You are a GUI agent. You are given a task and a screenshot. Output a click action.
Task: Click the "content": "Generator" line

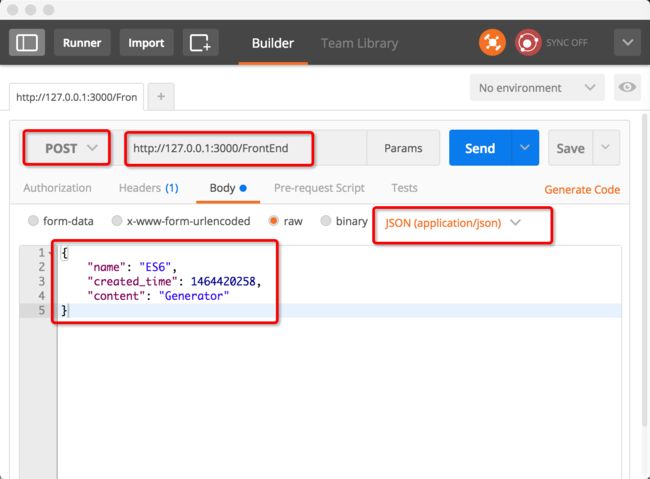(158, 296)
